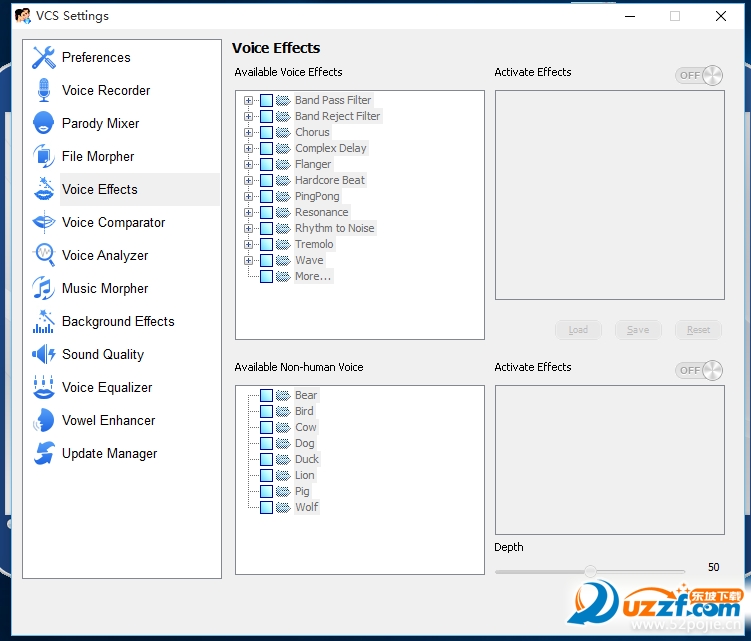
Task: Tick the Lion checkbox
Action: click(x=266, y=475)
